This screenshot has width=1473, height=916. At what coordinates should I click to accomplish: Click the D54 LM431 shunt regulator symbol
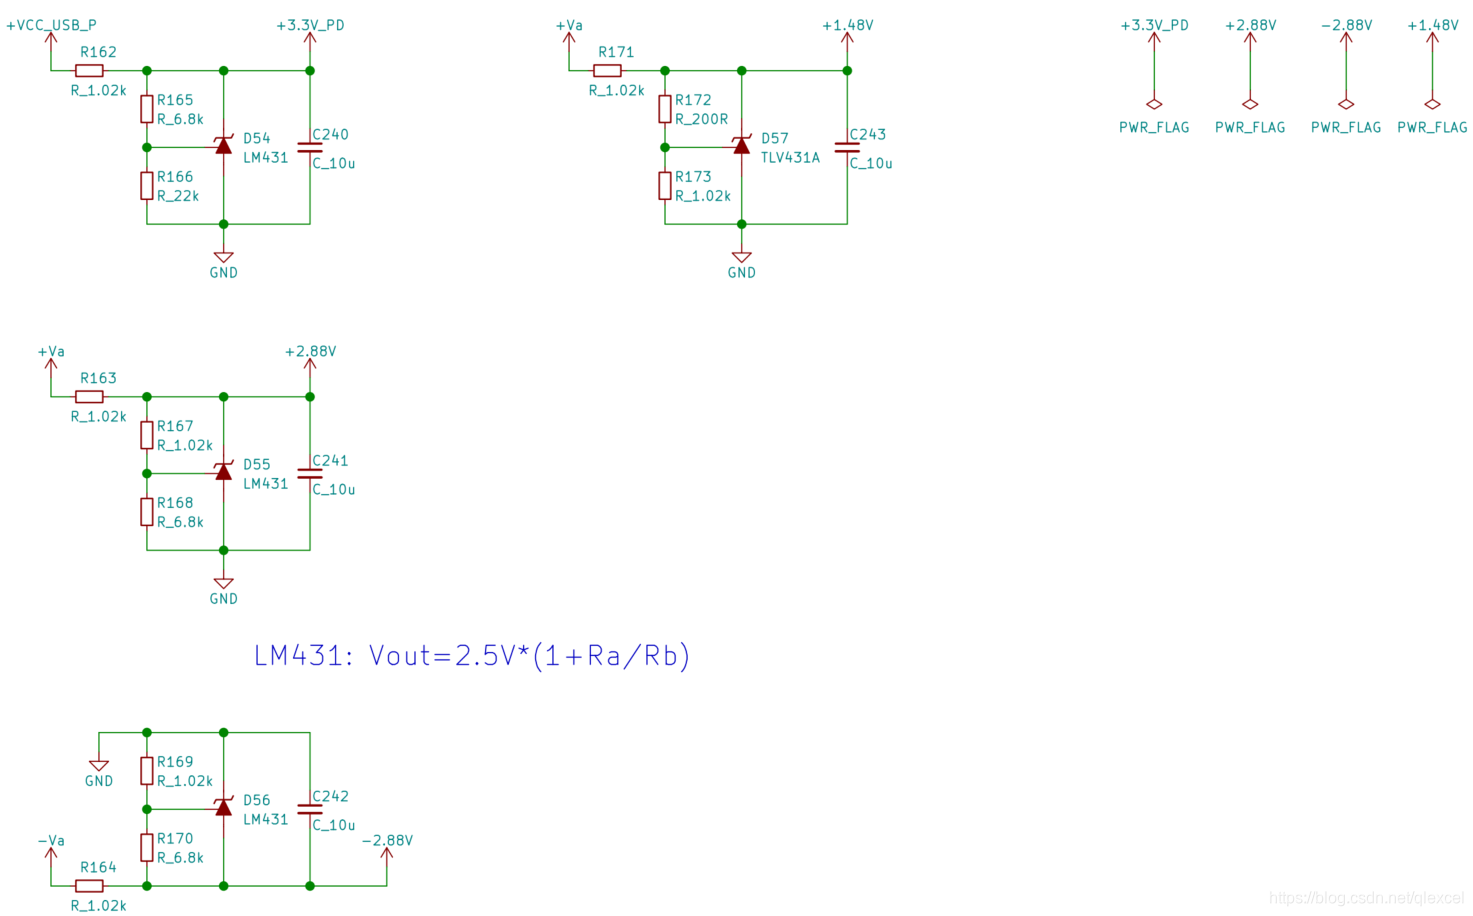click(224, 146)
